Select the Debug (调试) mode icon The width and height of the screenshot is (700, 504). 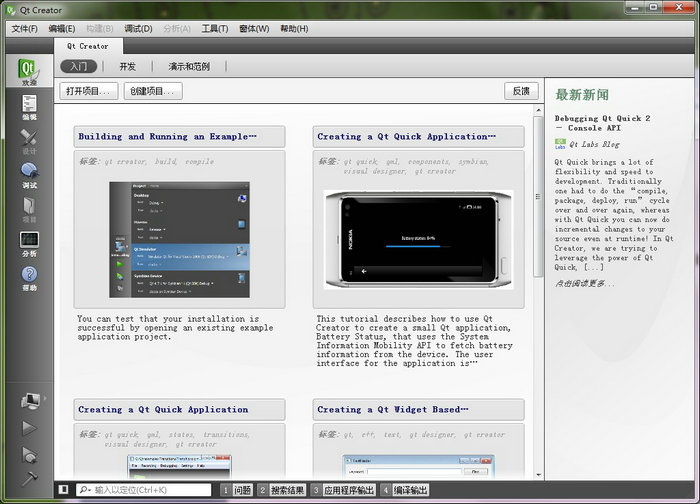(29, 175)
